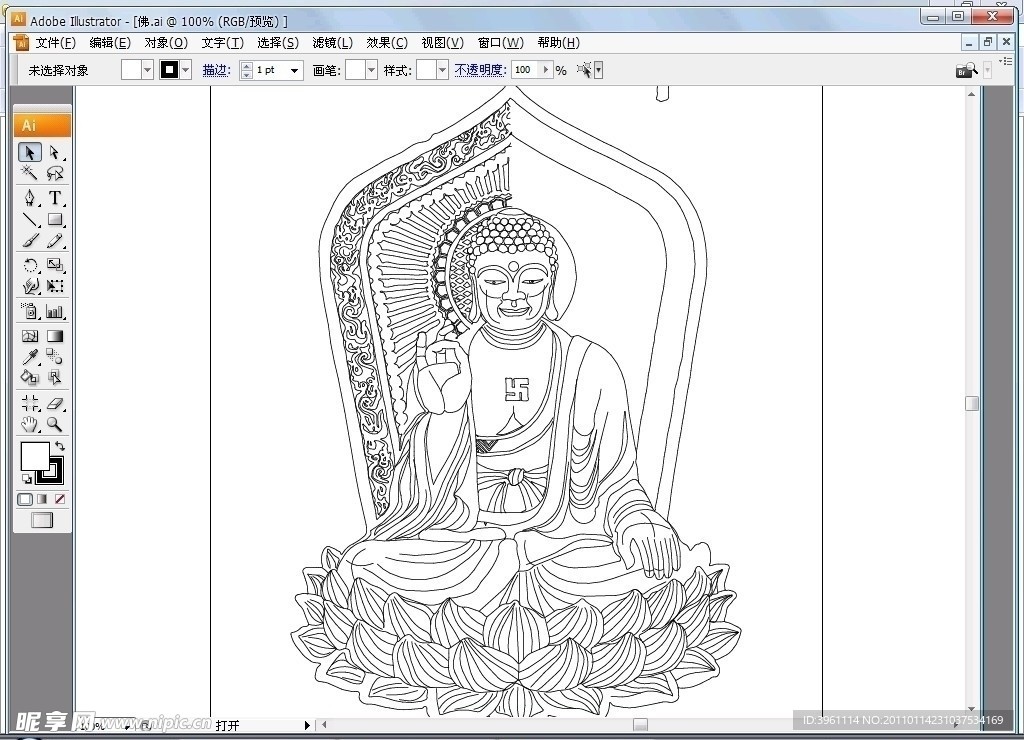
Task: Open the stroke weight dropdown
Action: (x=294, y=70)
